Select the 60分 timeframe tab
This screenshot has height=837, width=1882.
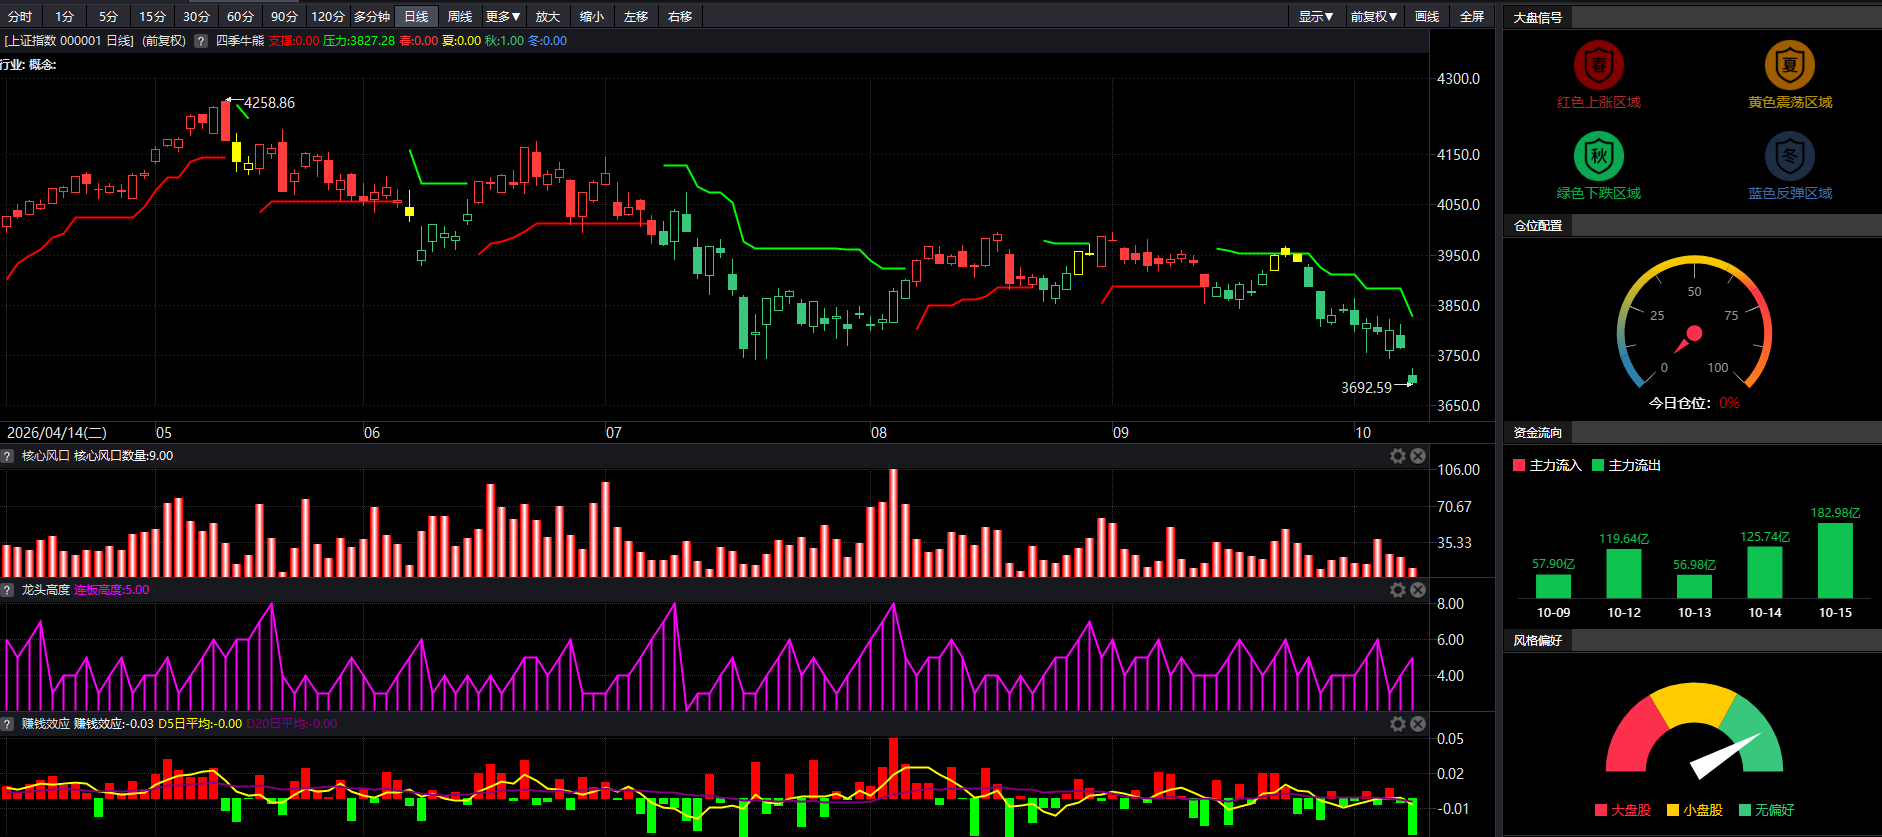240,16
